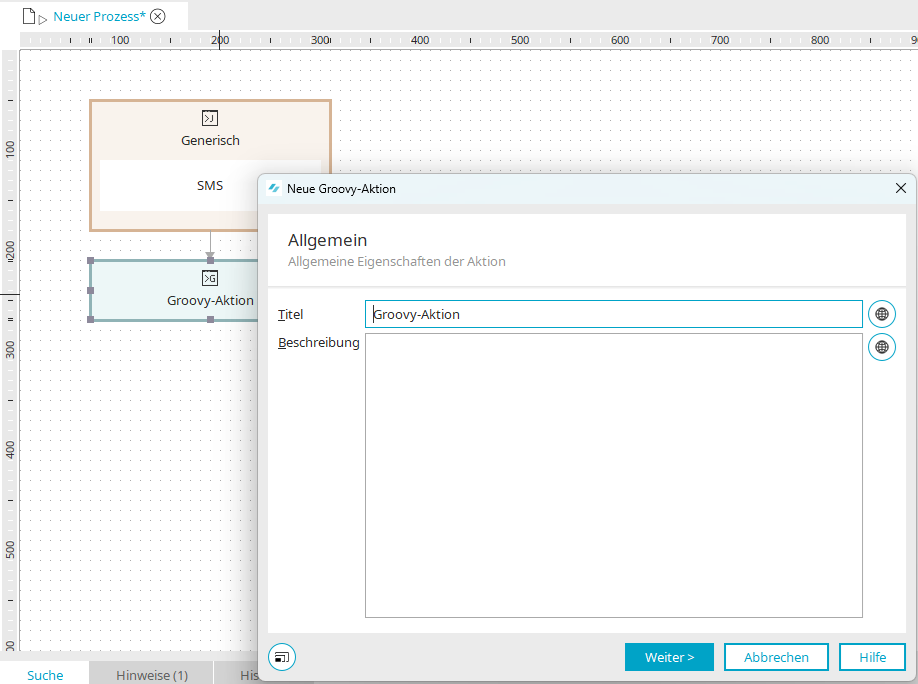Click the document icon beside the Neuer Prozess tab

point(29,16)
